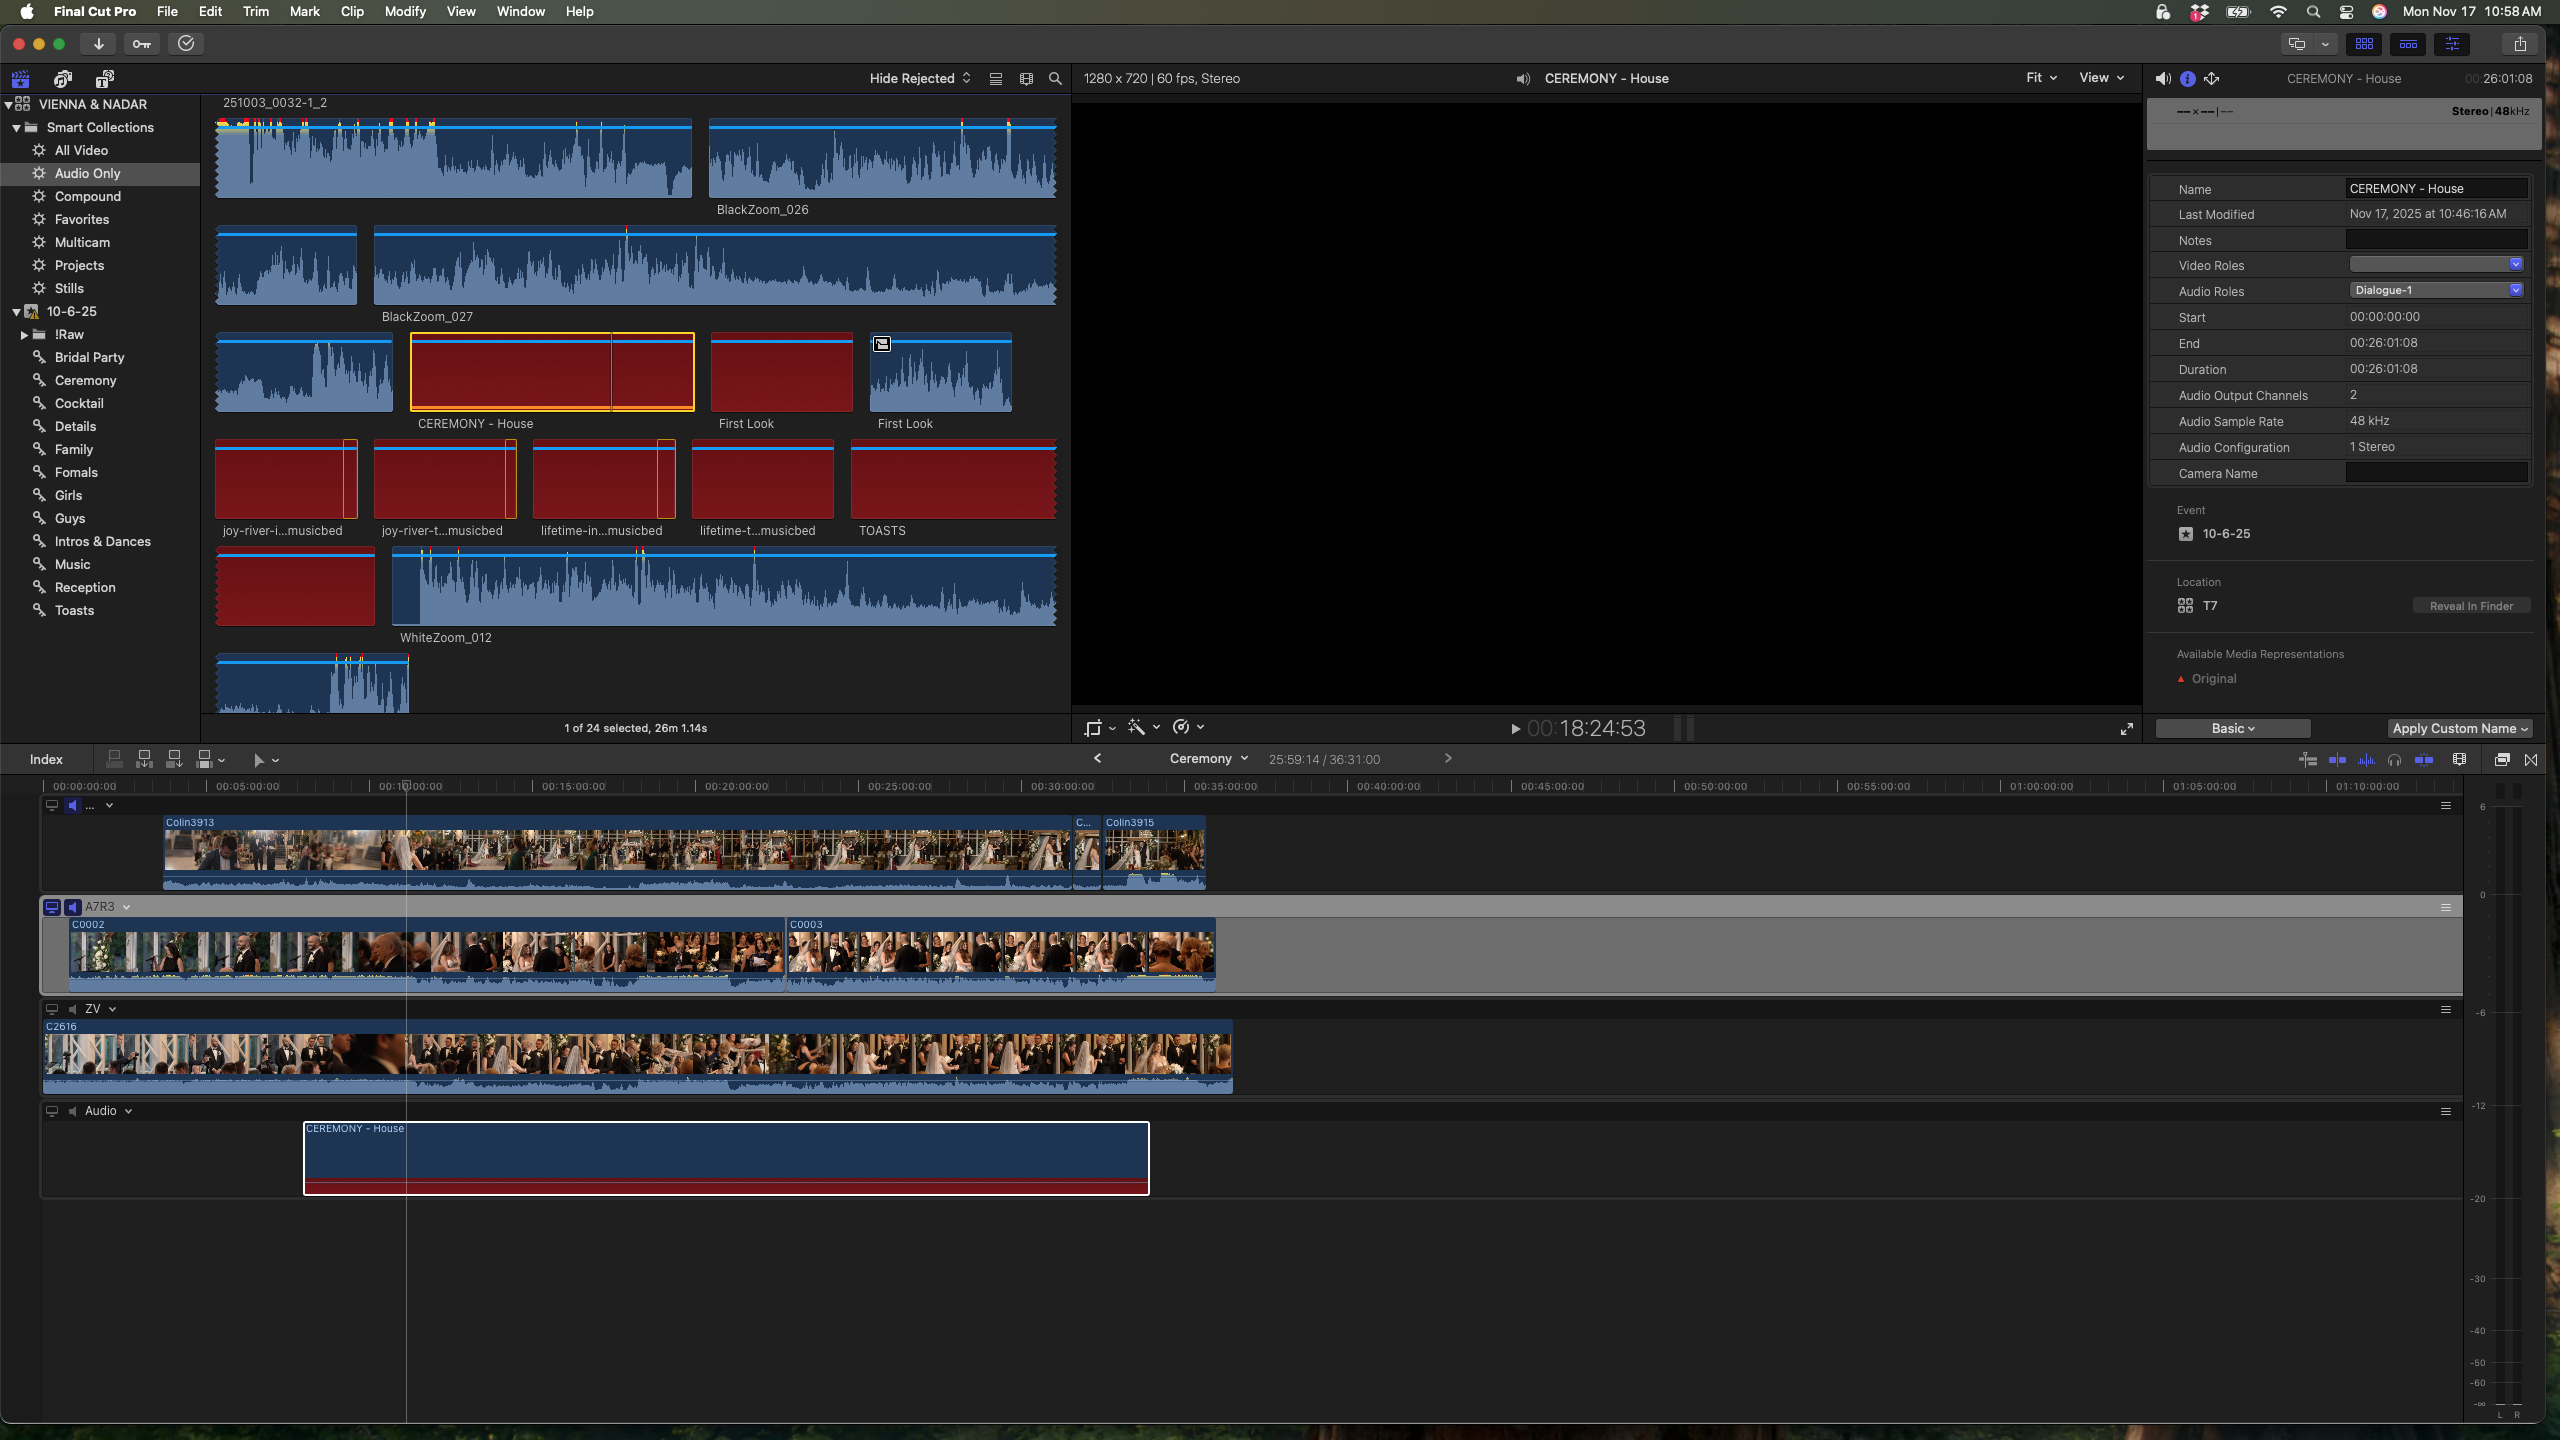
Task: Insert clip into the timeline icon
Action: 144,760
